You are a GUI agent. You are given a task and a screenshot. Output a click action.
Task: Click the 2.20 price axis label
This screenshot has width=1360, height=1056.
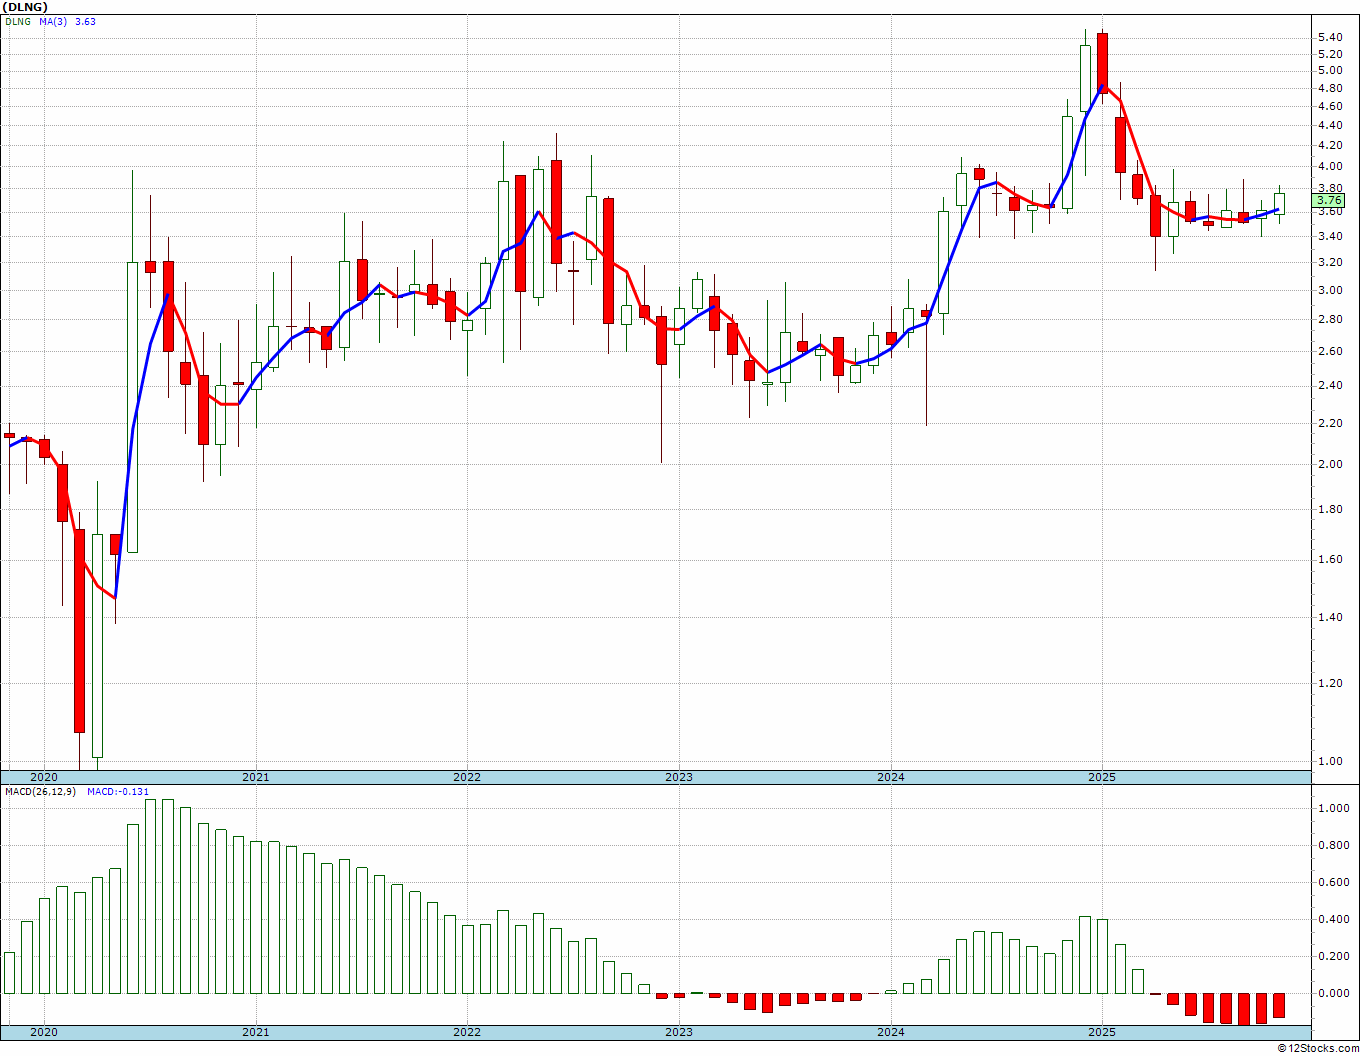[x=1330, y=424]
